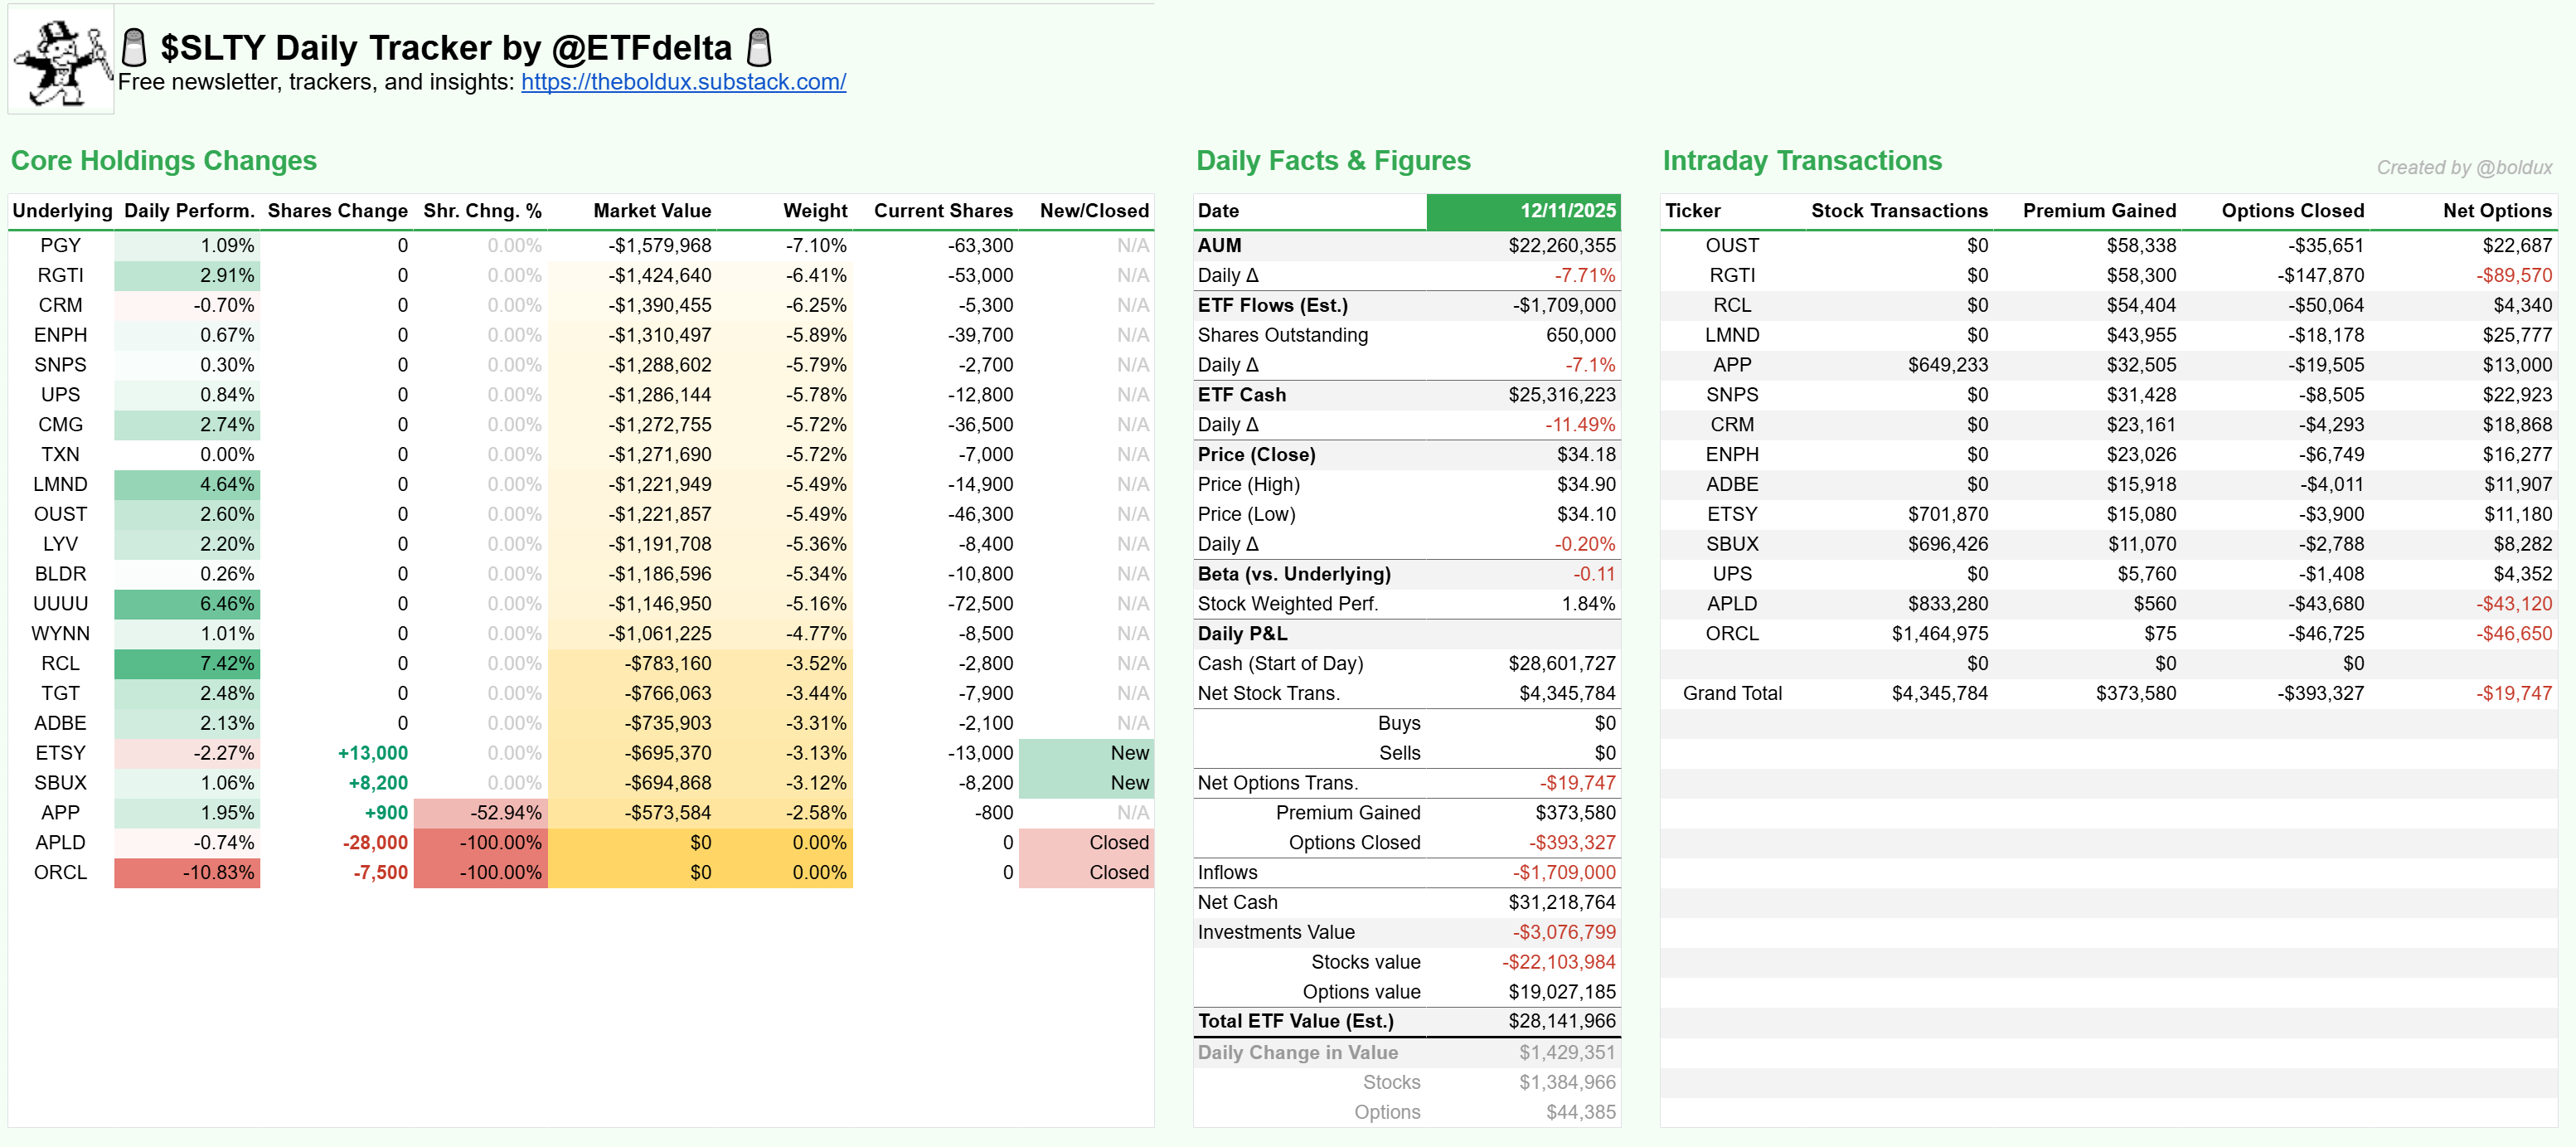
Task: Click the Total ETF Value (Est.) label
Action: tap(1295, 1021)
